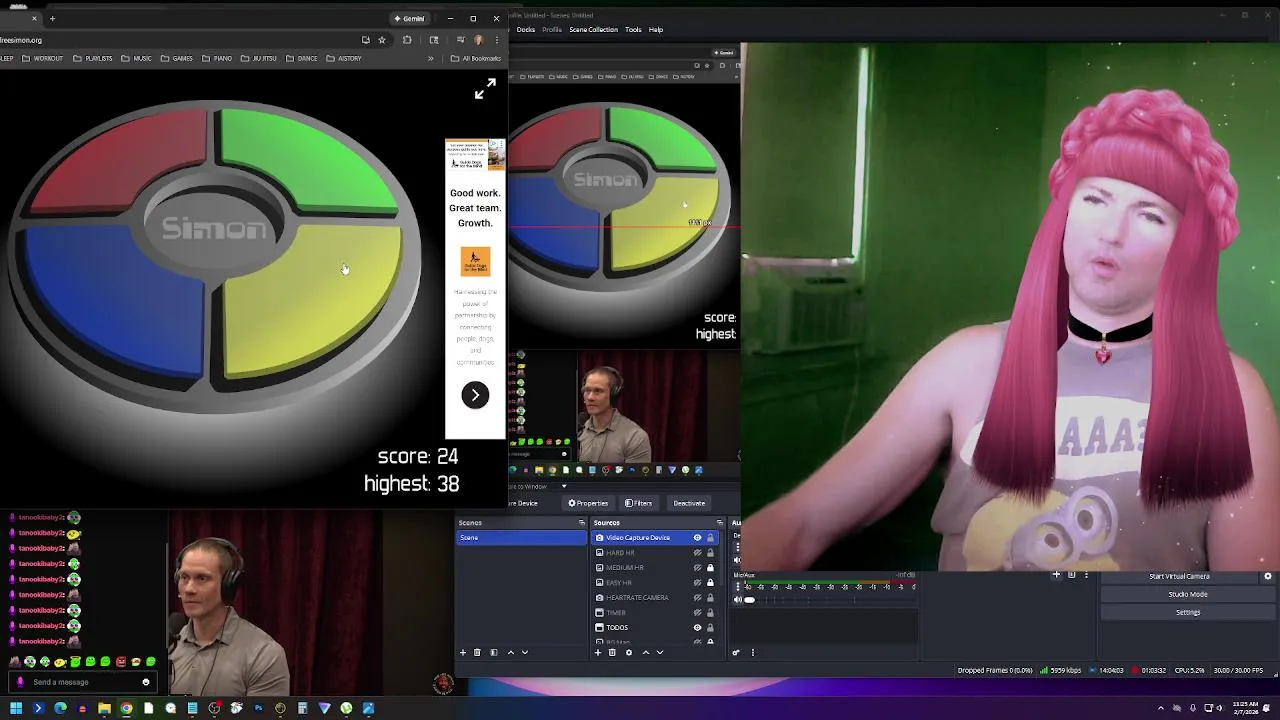The image size is (1280, 720).
Task: Open OBS Settings button
Action: 1188,612
